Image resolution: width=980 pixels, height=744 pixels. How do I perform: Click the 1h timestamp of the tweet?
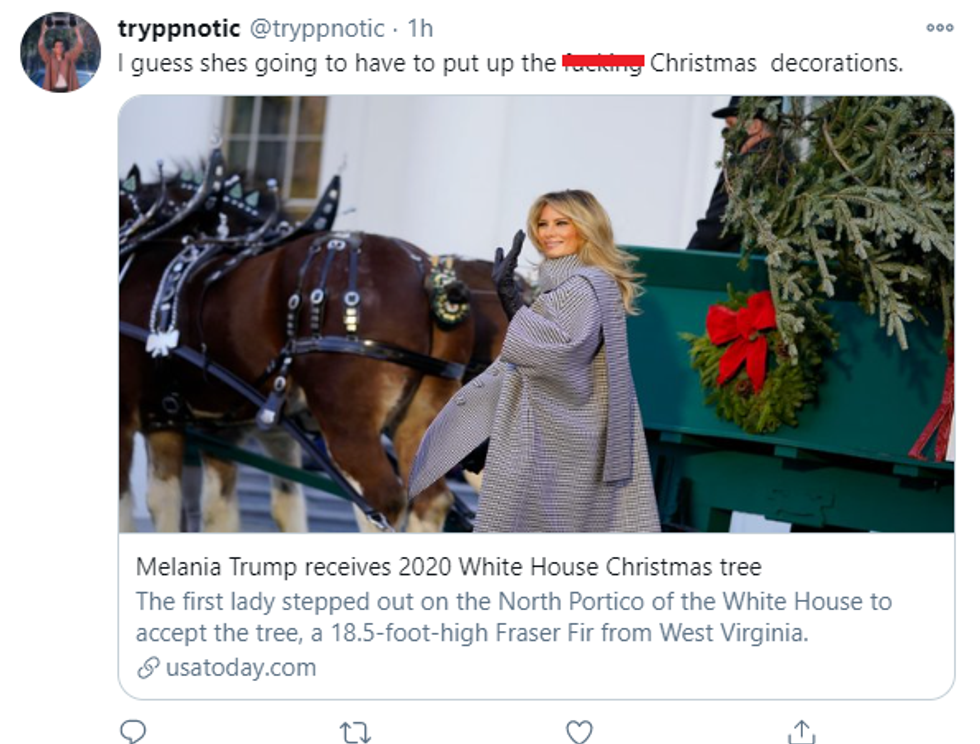[x=420, y=28]
